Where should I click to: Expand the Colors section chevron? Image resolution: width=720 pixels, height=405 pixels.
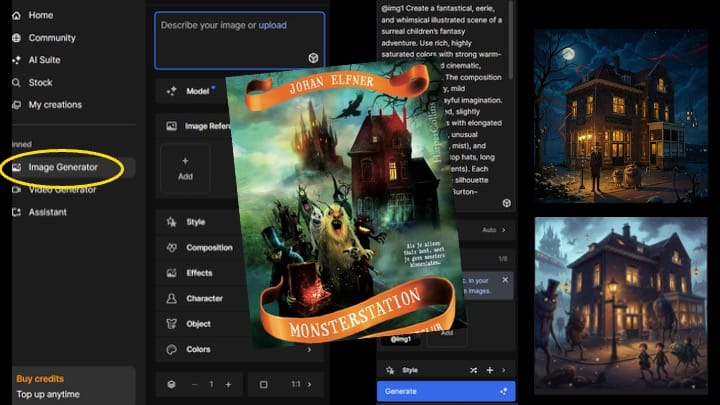pos(308,350)
